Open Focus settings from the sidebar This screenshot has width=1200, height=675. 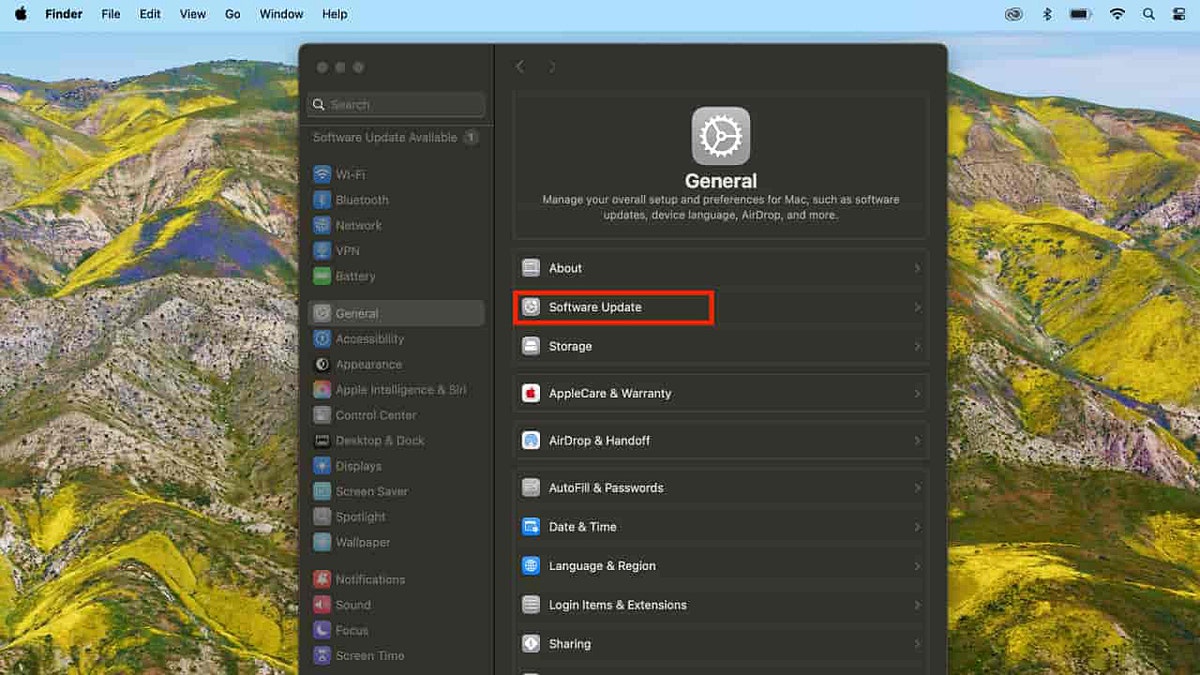pos(352,630)
